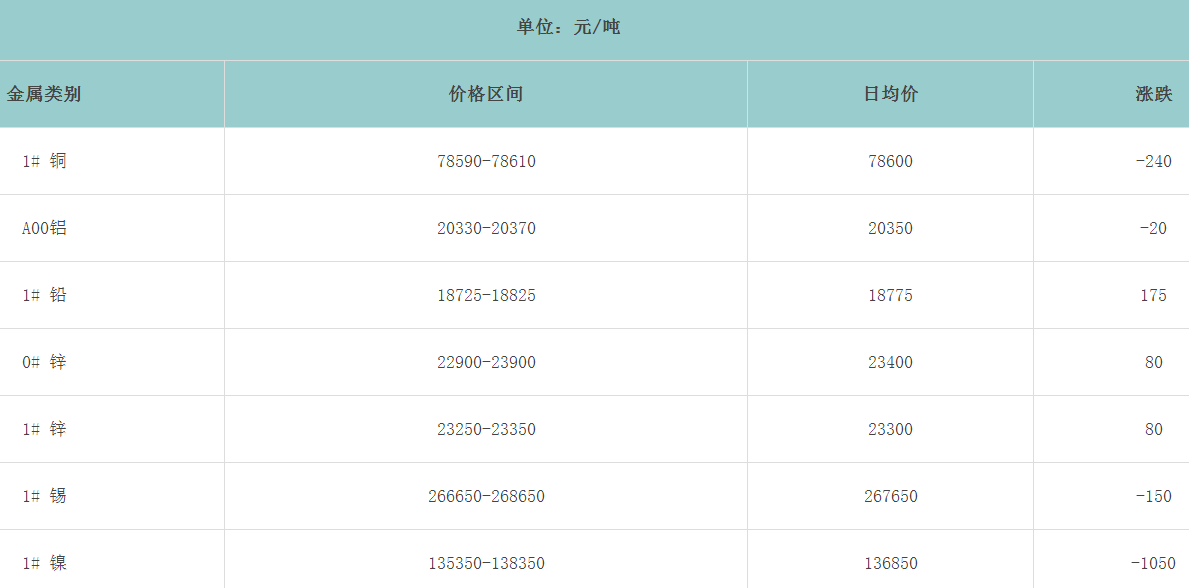Image resolution: width=1189 pixels, height=588 pixels.
Task: Select the 日均价 column header
Action: tap(890, 94)
